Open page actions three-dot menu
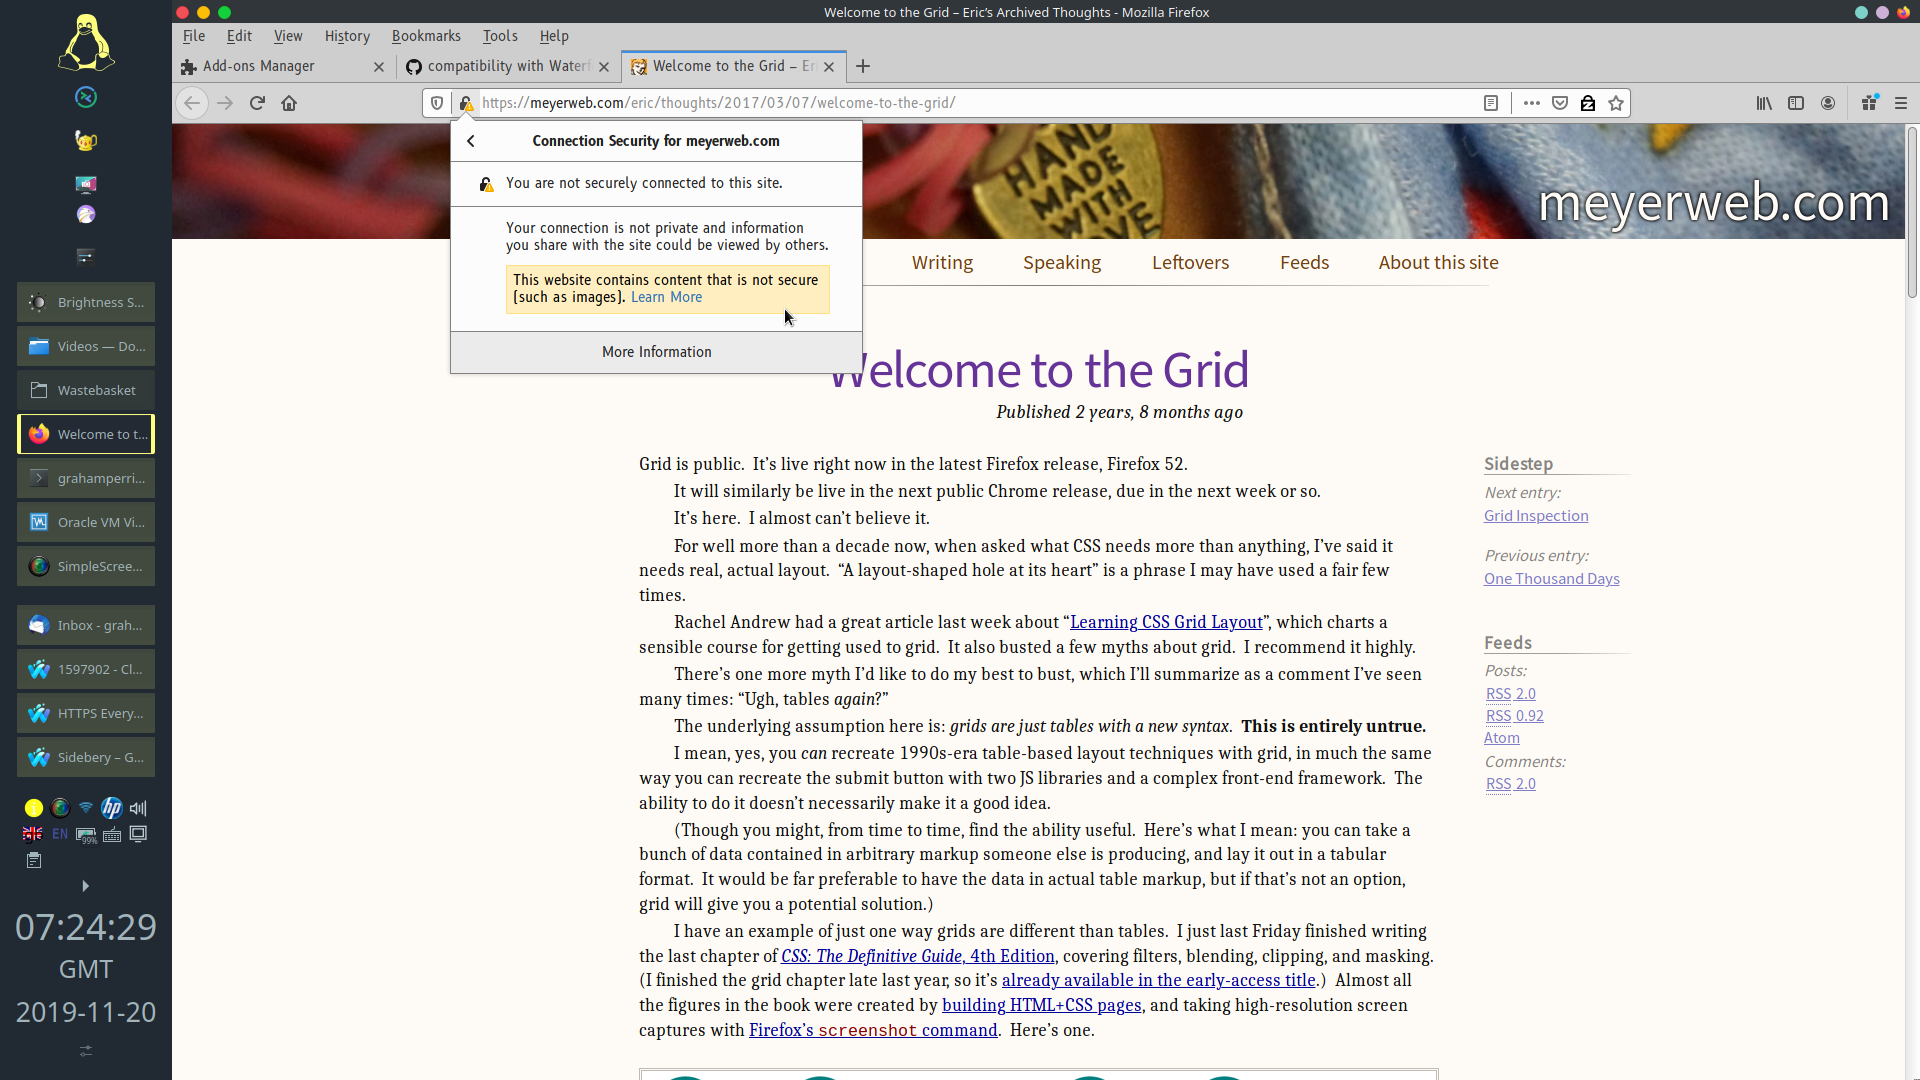 click(x=1531, y=103)
